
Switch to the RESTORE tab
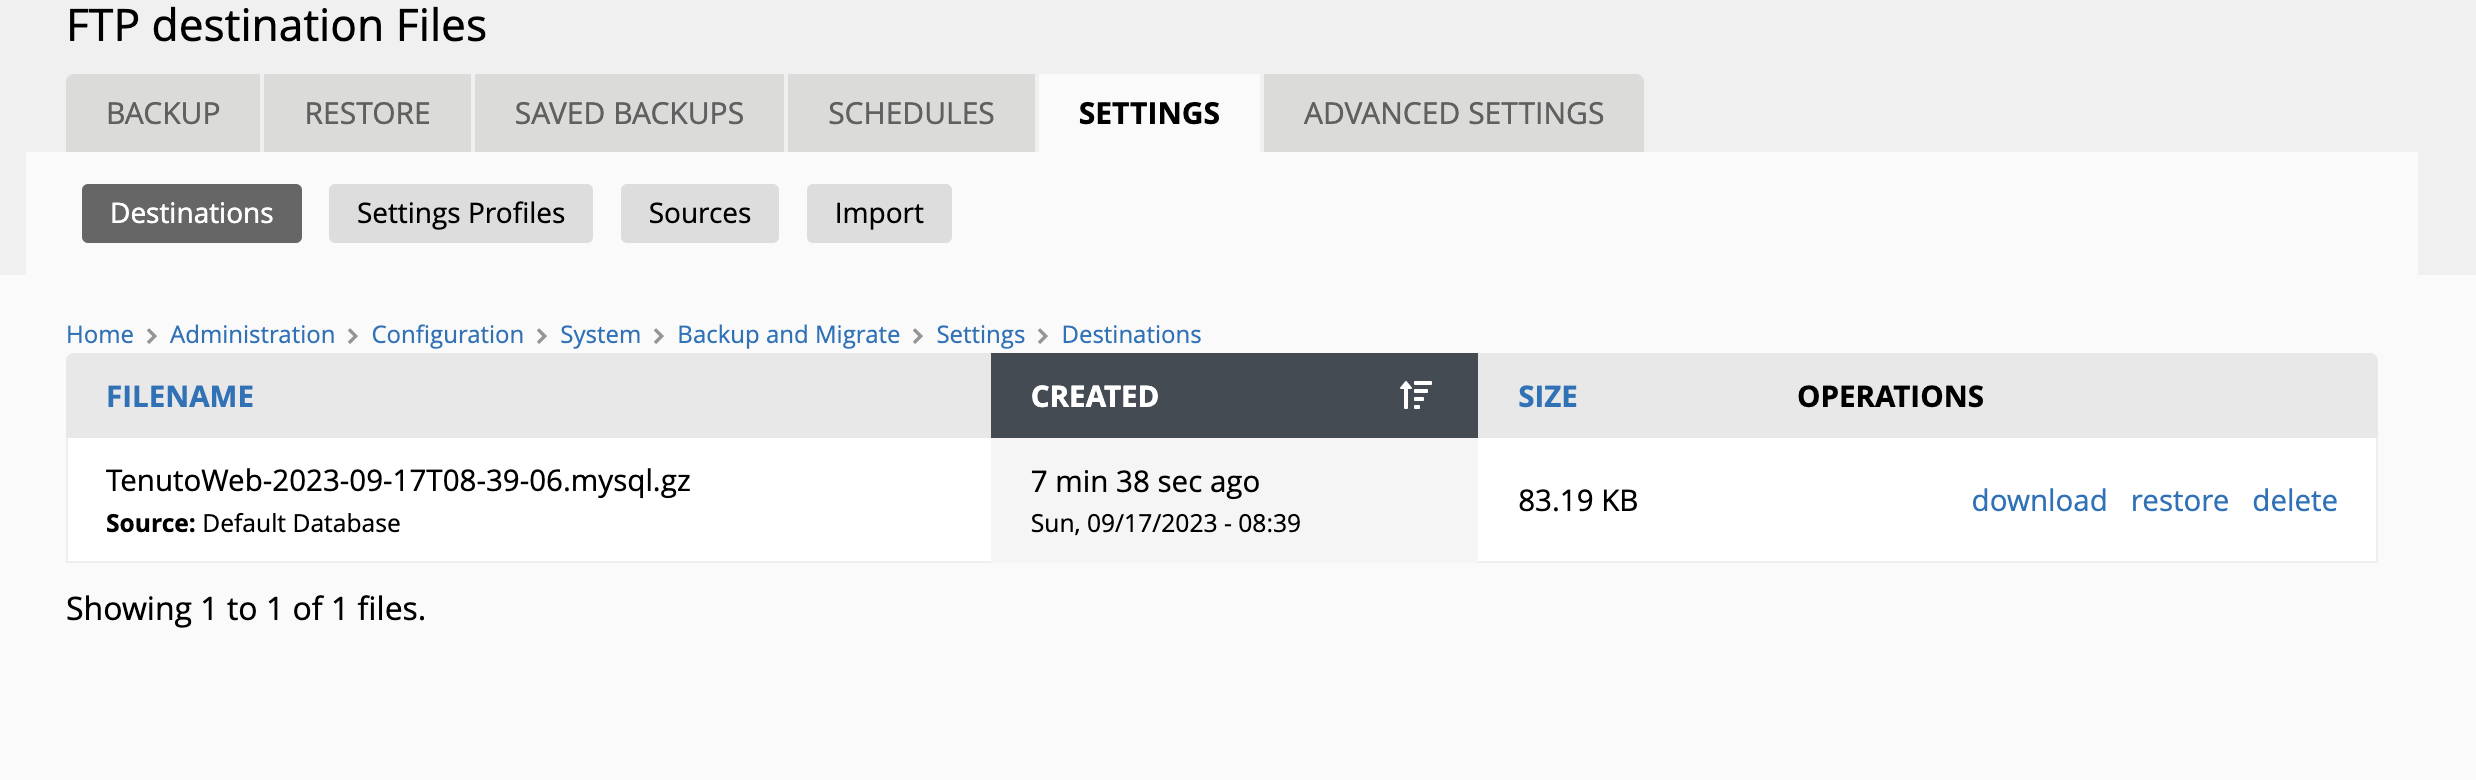(x=366, y=113)
